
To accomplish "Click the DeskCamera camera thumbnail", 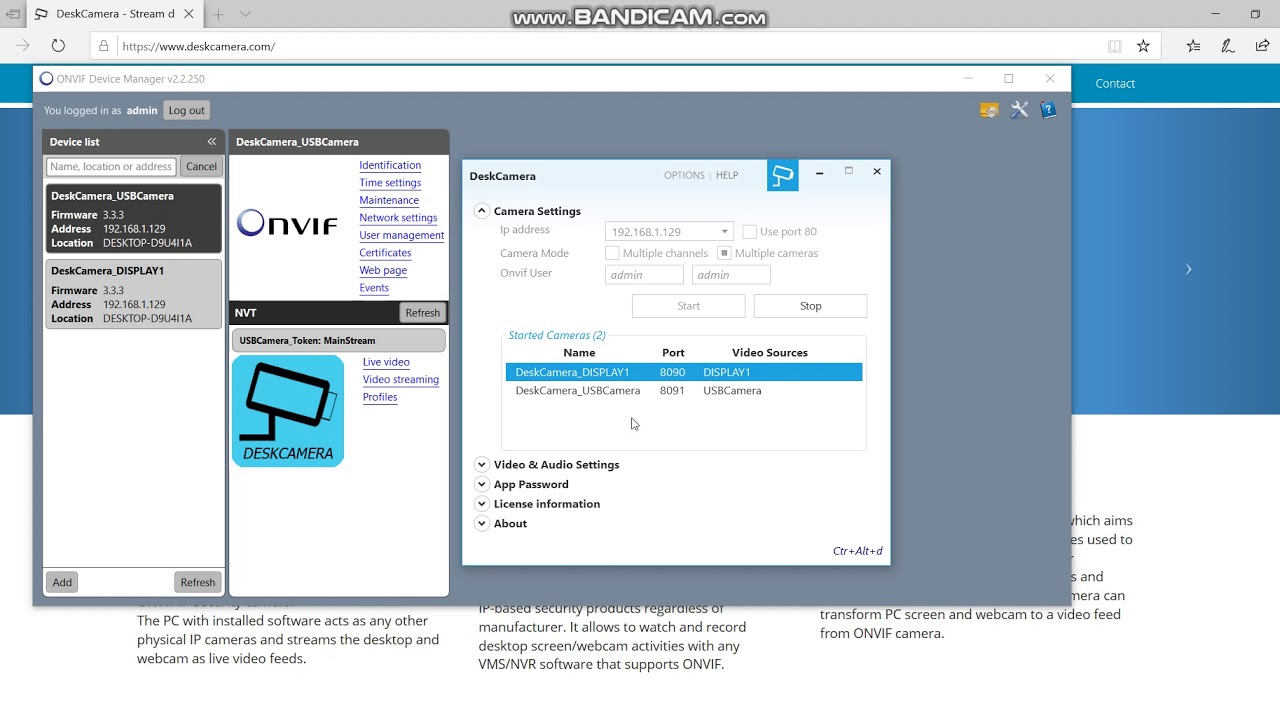I will click(x=288, y=411).
